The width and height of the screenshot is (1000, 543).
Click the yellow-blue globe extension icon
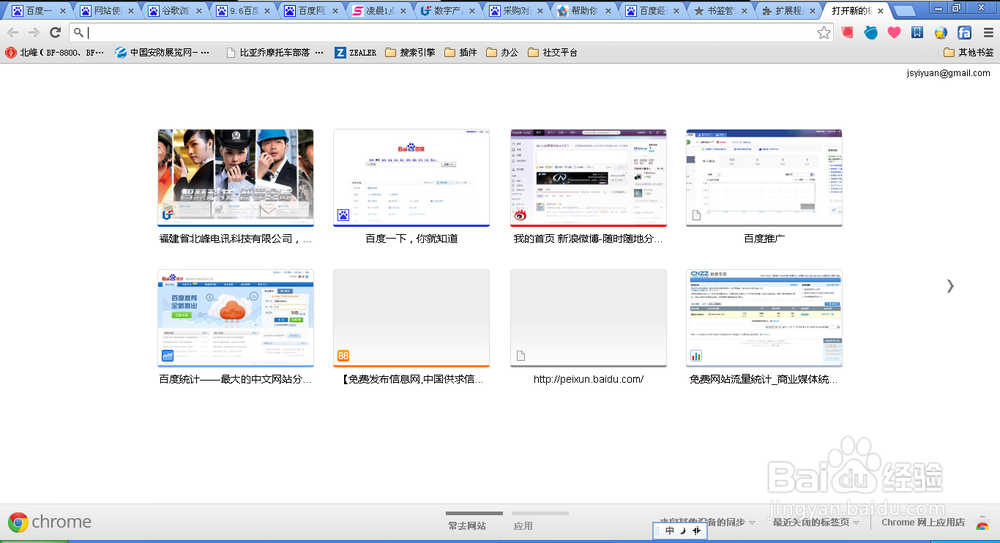click(941, 33)
